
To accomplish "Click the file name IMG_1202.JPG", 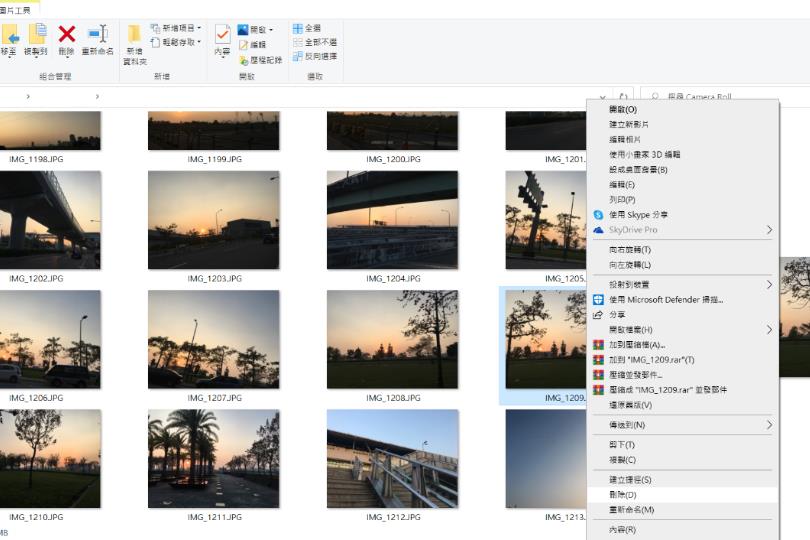I will click(36, 279).
